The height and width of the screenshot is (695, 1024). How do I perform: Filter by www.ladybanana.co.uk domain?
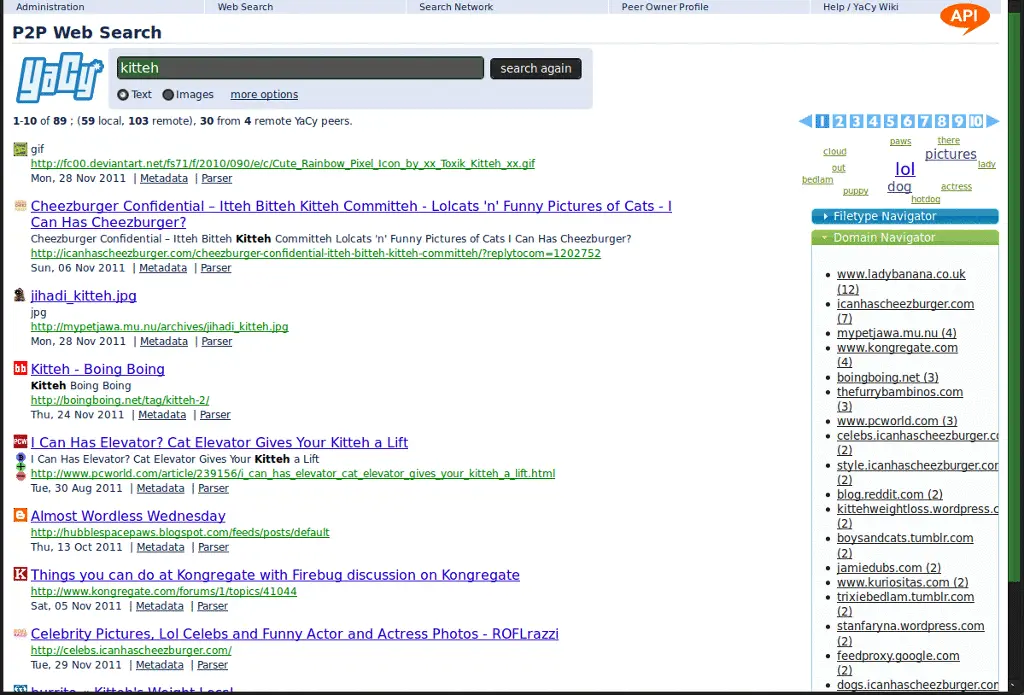[x=900, y=274]
